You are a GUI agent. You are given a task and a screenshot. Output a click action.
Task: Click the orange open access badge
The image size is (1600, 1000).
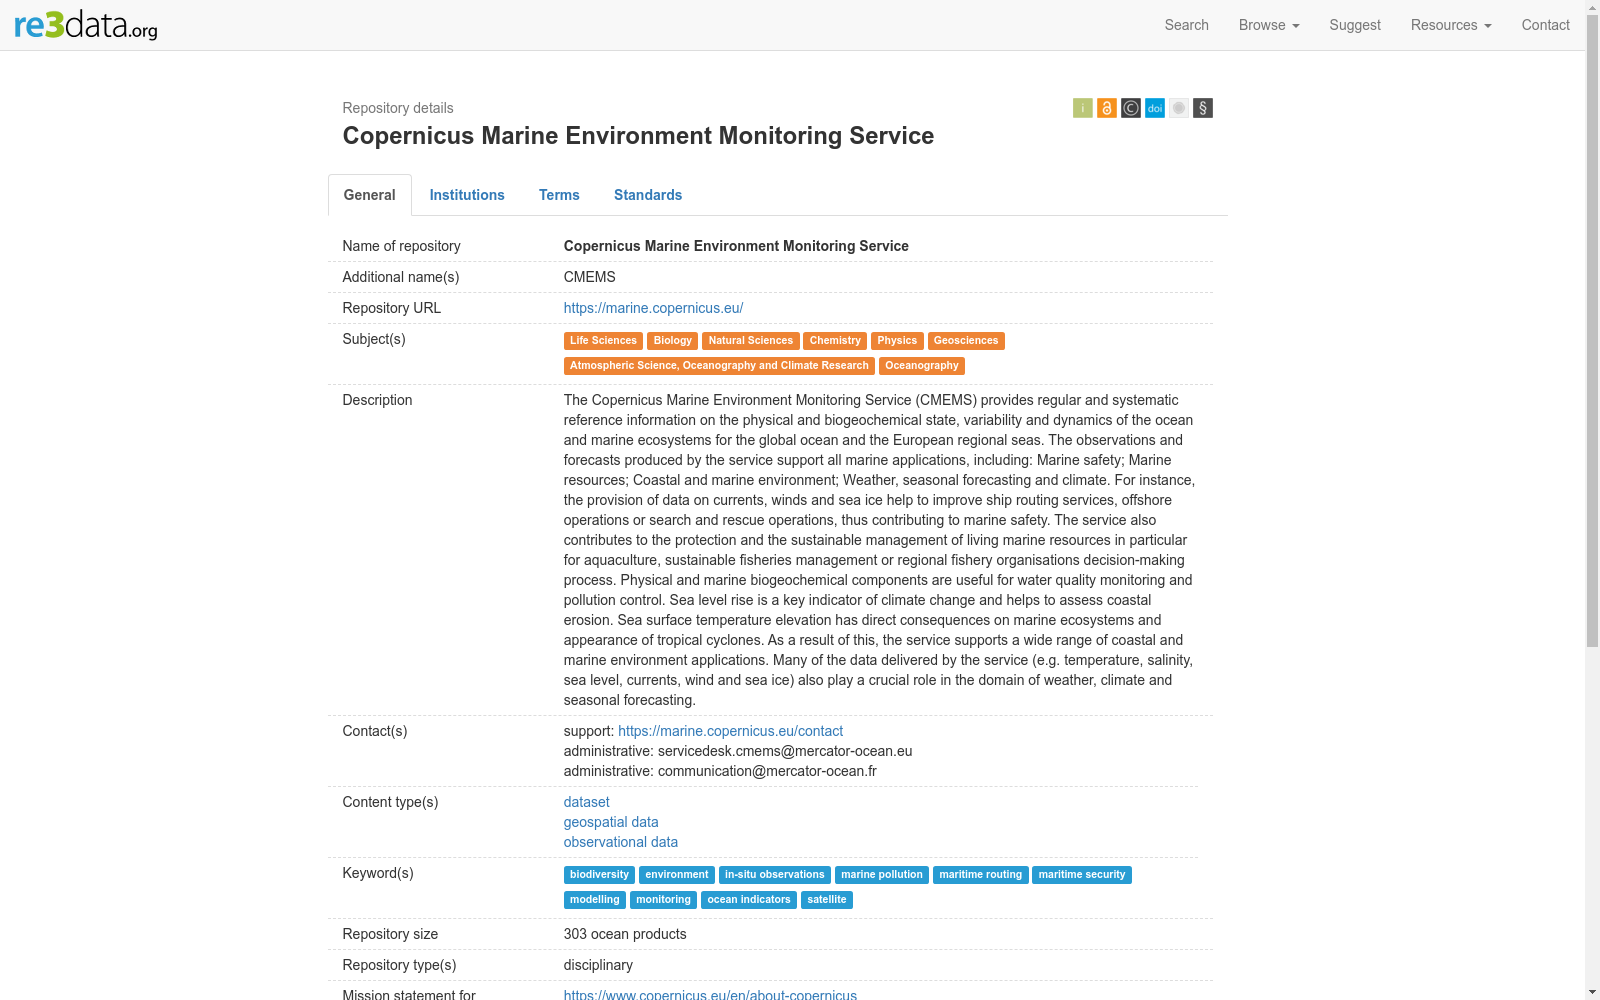pos(1106,108)
